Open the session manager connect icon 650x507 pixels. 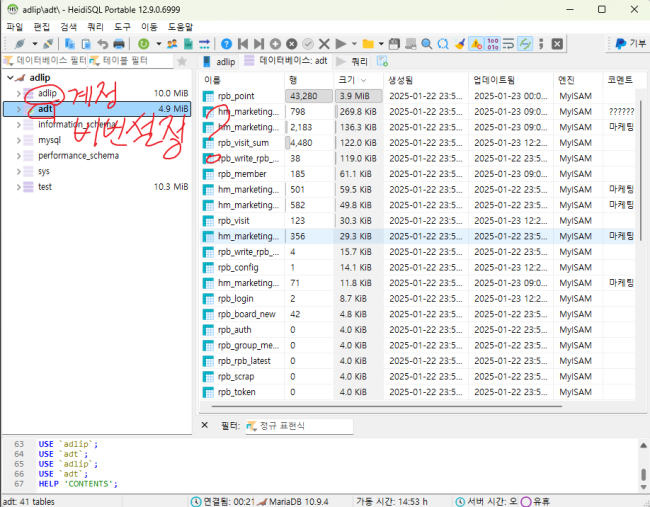19,44
